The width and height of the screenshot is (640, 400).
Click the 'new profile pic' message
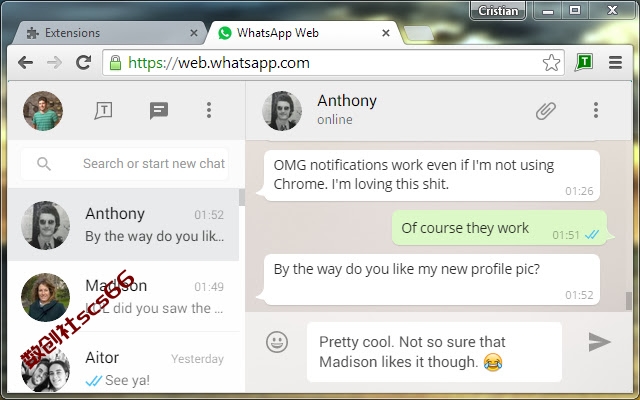[431, 280]
